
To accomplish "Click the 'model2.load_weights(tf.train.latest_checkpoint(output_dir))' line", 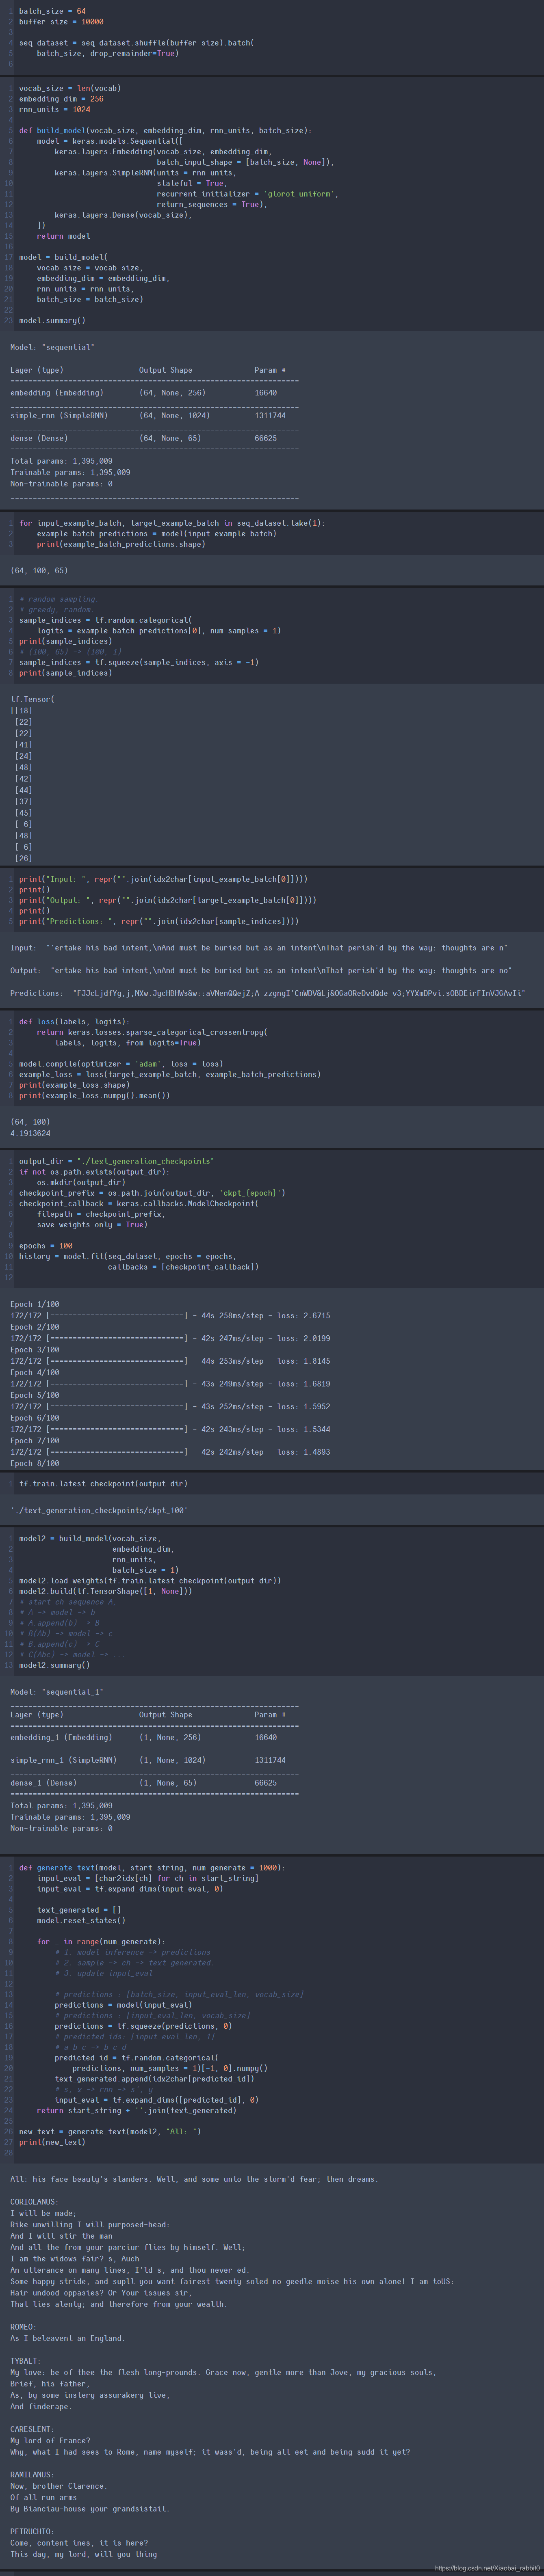I will point(150,1580).
